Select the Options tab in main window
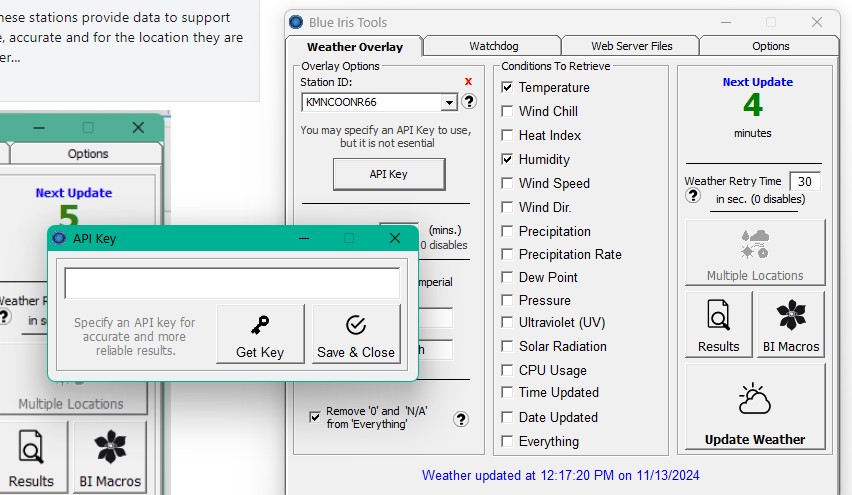The width and height of the screenshot is (852, 495). coord(770,46)
